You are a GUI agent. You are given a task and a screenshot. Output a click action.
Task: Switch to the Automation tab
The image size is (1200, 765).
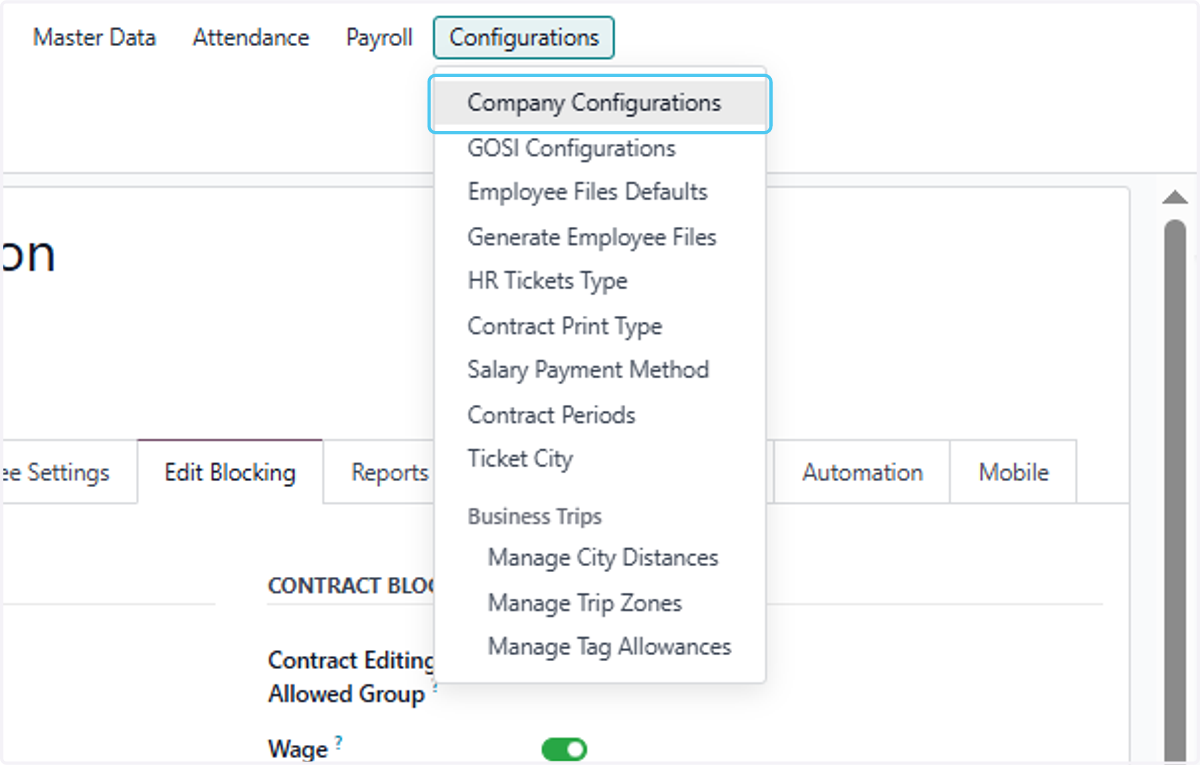point(862,472)
